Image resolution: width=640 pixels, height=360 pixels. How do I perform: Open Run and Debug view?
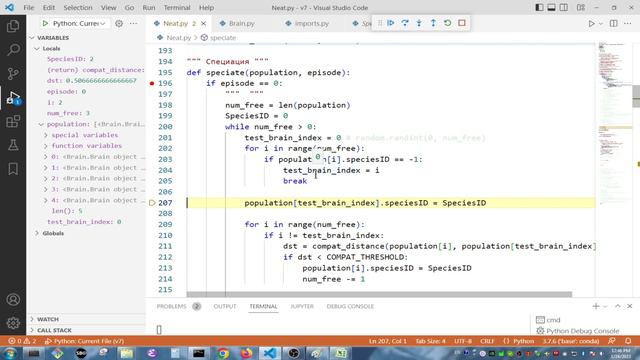(13, 98)
